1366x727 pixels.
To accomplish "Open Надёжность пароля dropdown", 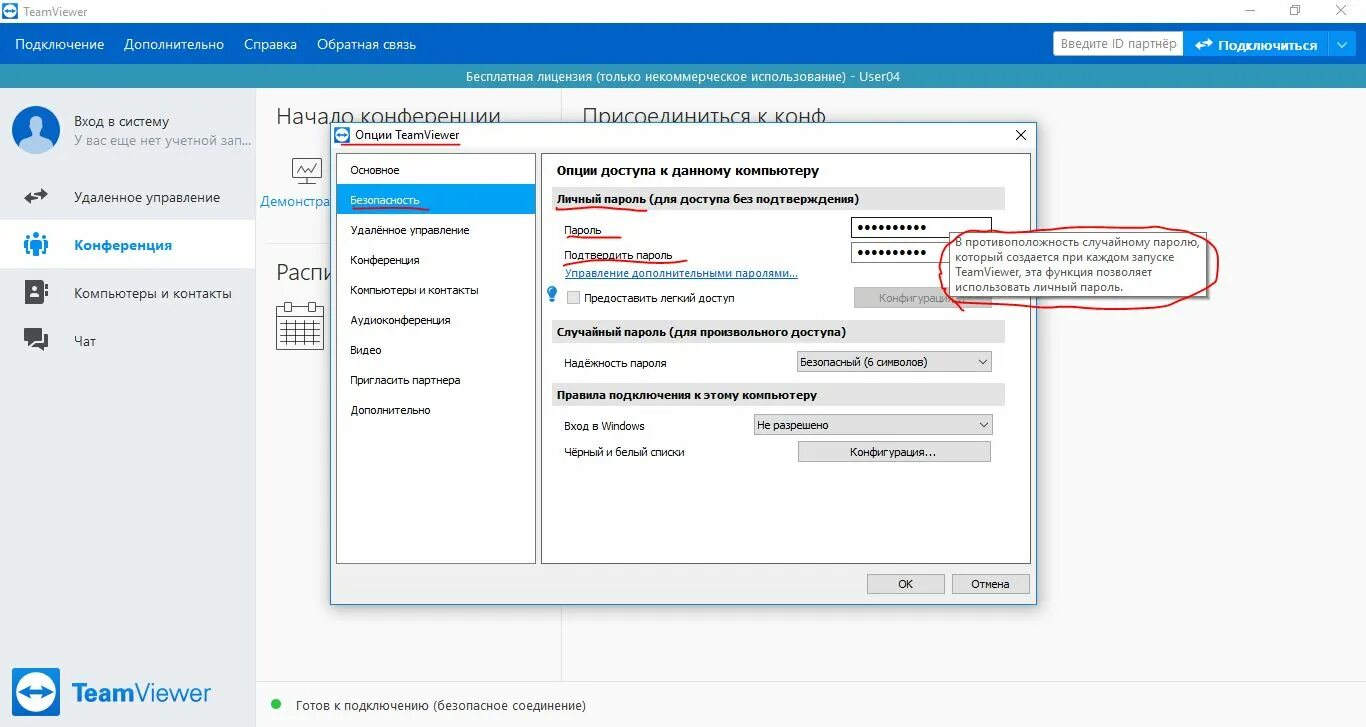I will 894,361.
